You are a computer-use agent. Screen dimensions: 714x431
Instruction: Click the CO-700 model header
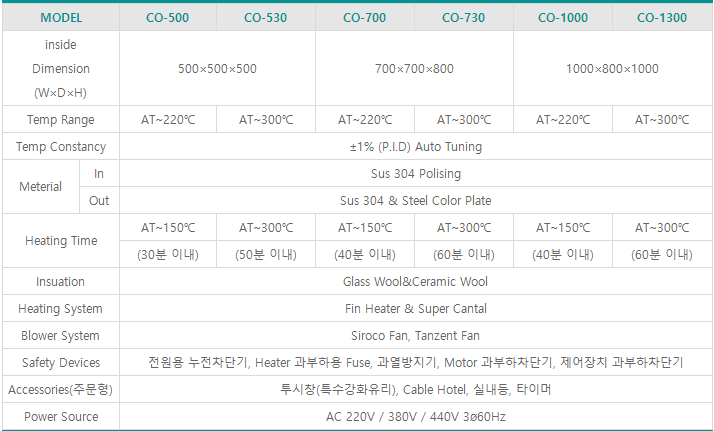tap(364, 17)
